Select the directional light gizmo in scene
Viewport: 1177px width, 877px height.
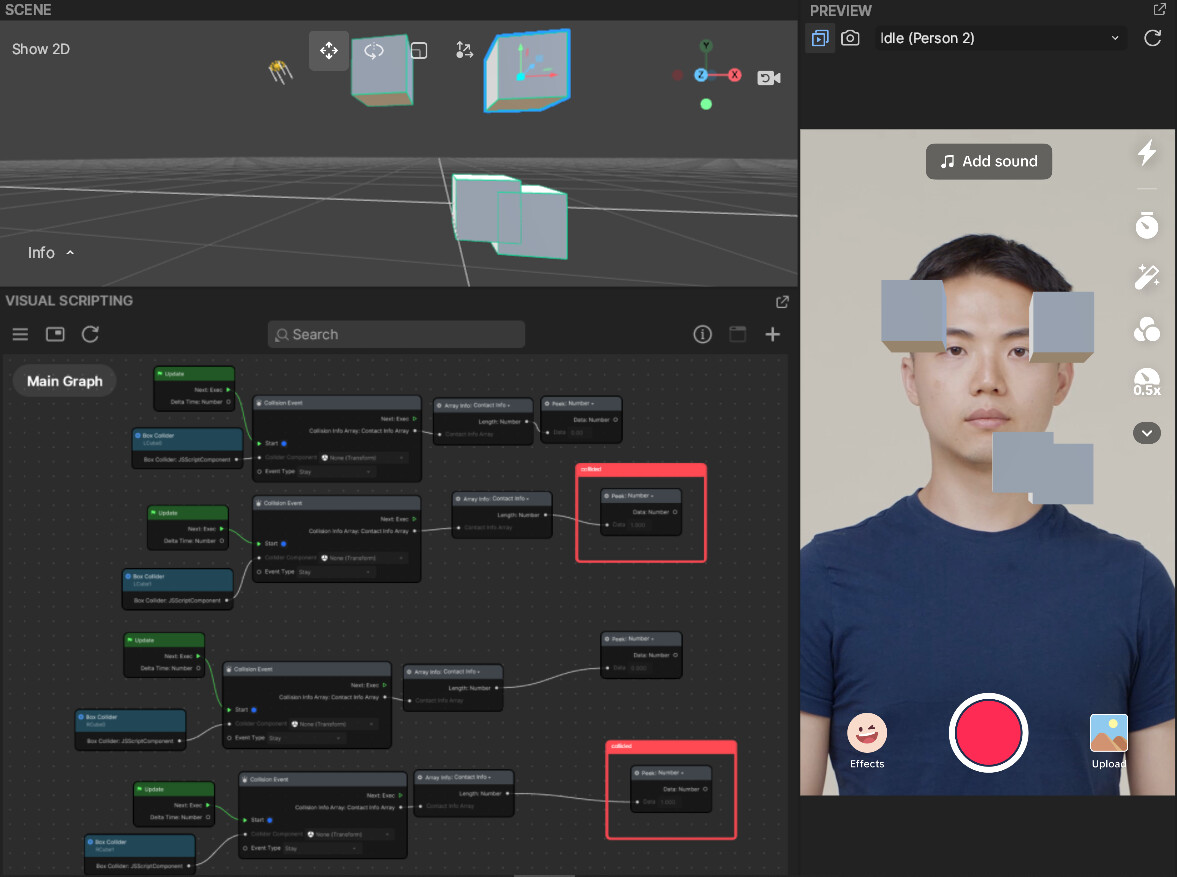tap(280, 71)
